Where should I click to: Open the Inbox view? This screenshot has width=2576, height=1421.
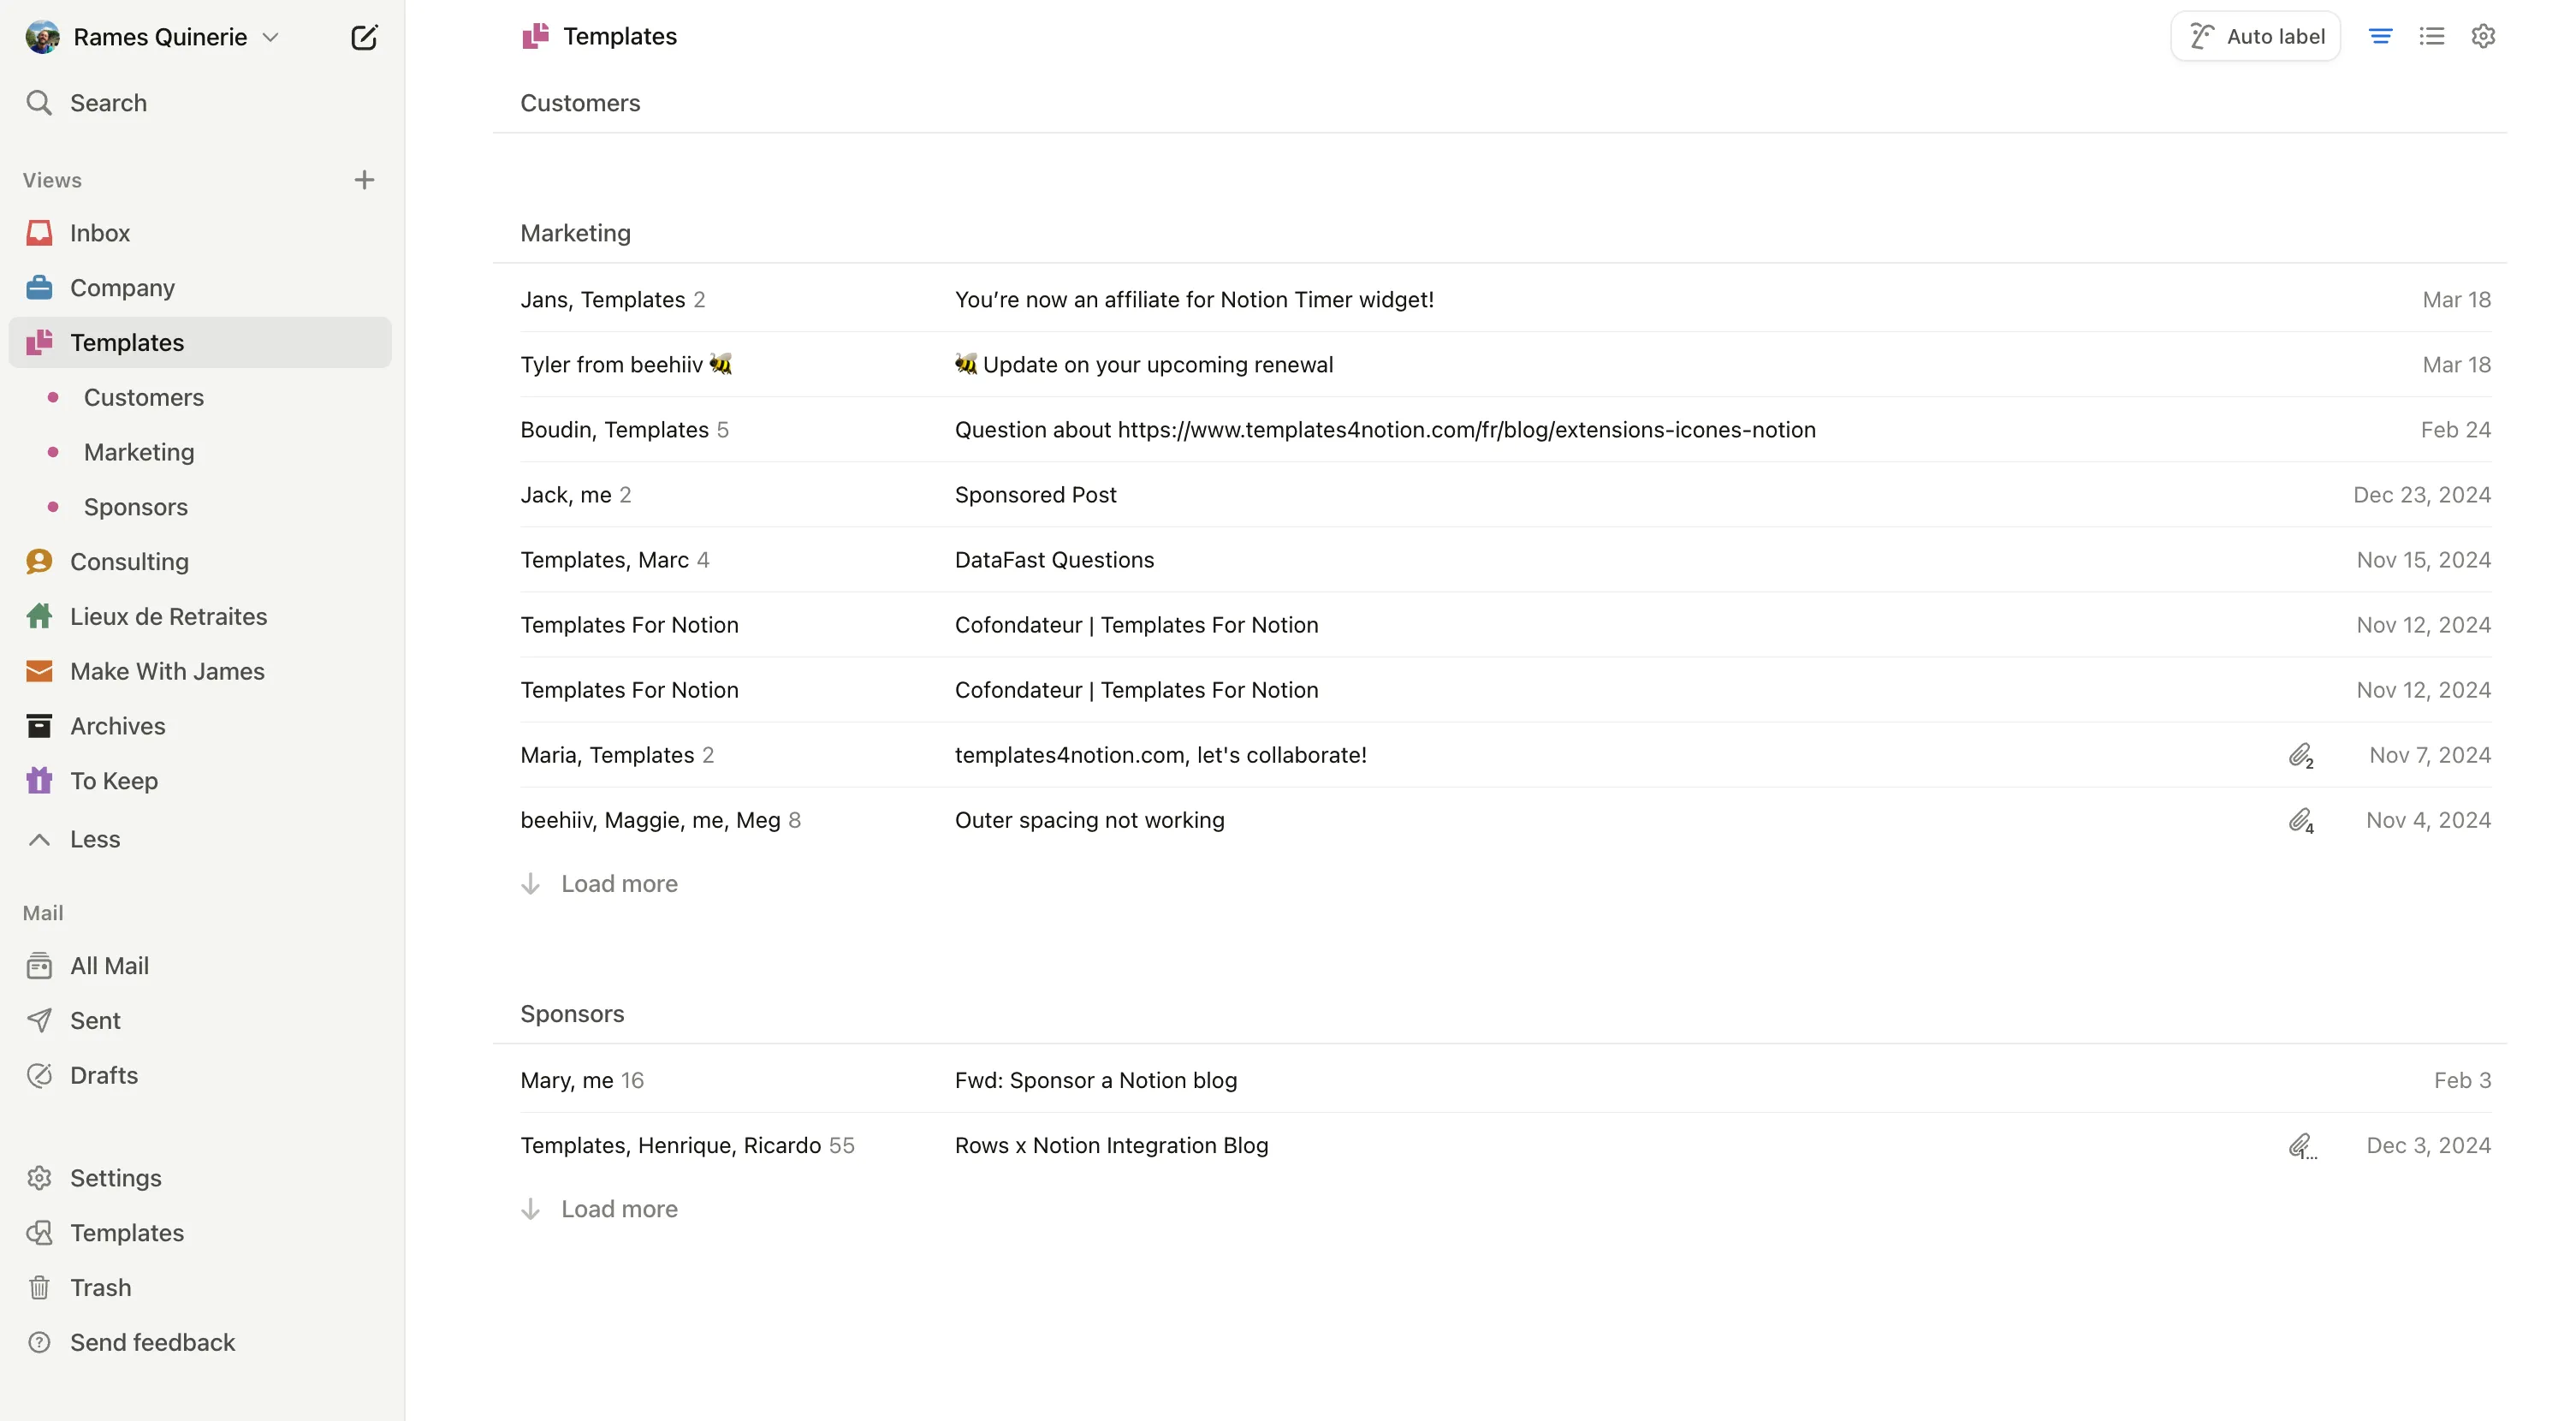(100, 232)
